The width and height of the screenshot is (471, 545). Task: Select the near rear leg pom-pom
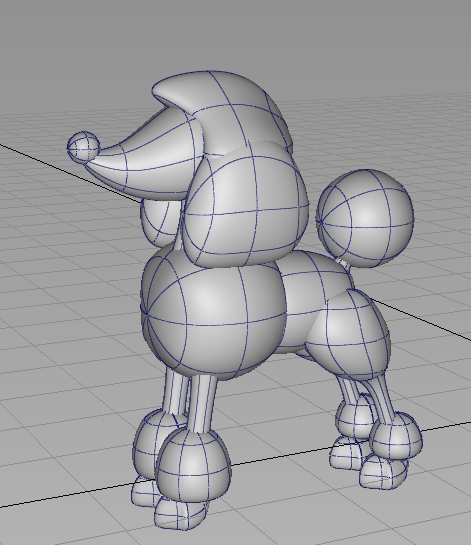[396, 436]
